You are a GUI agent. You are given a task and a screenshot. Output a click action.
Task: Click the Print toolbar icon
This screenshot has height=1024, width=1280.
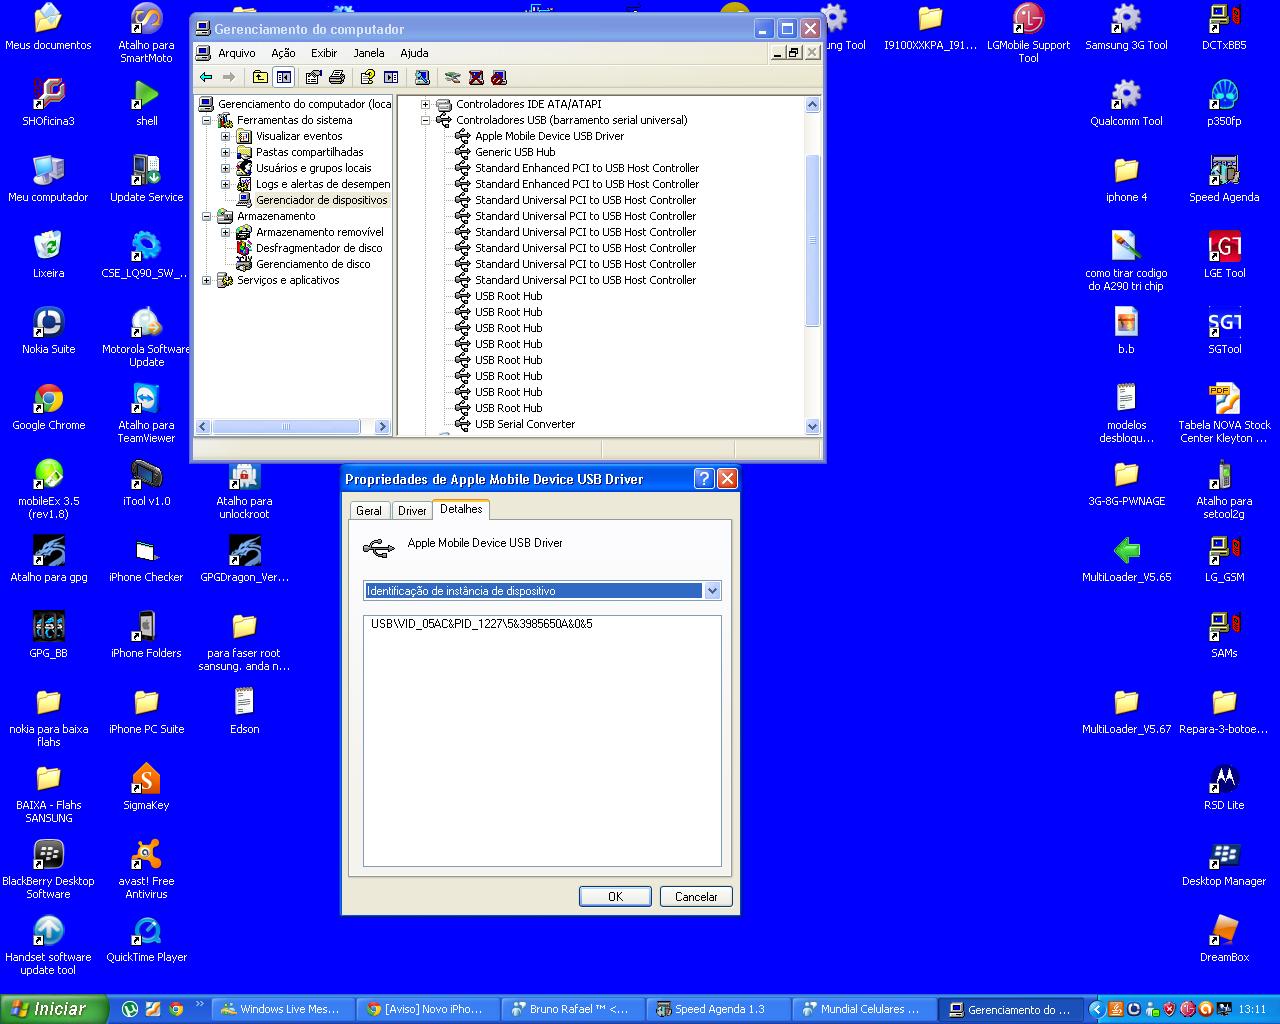337,78
